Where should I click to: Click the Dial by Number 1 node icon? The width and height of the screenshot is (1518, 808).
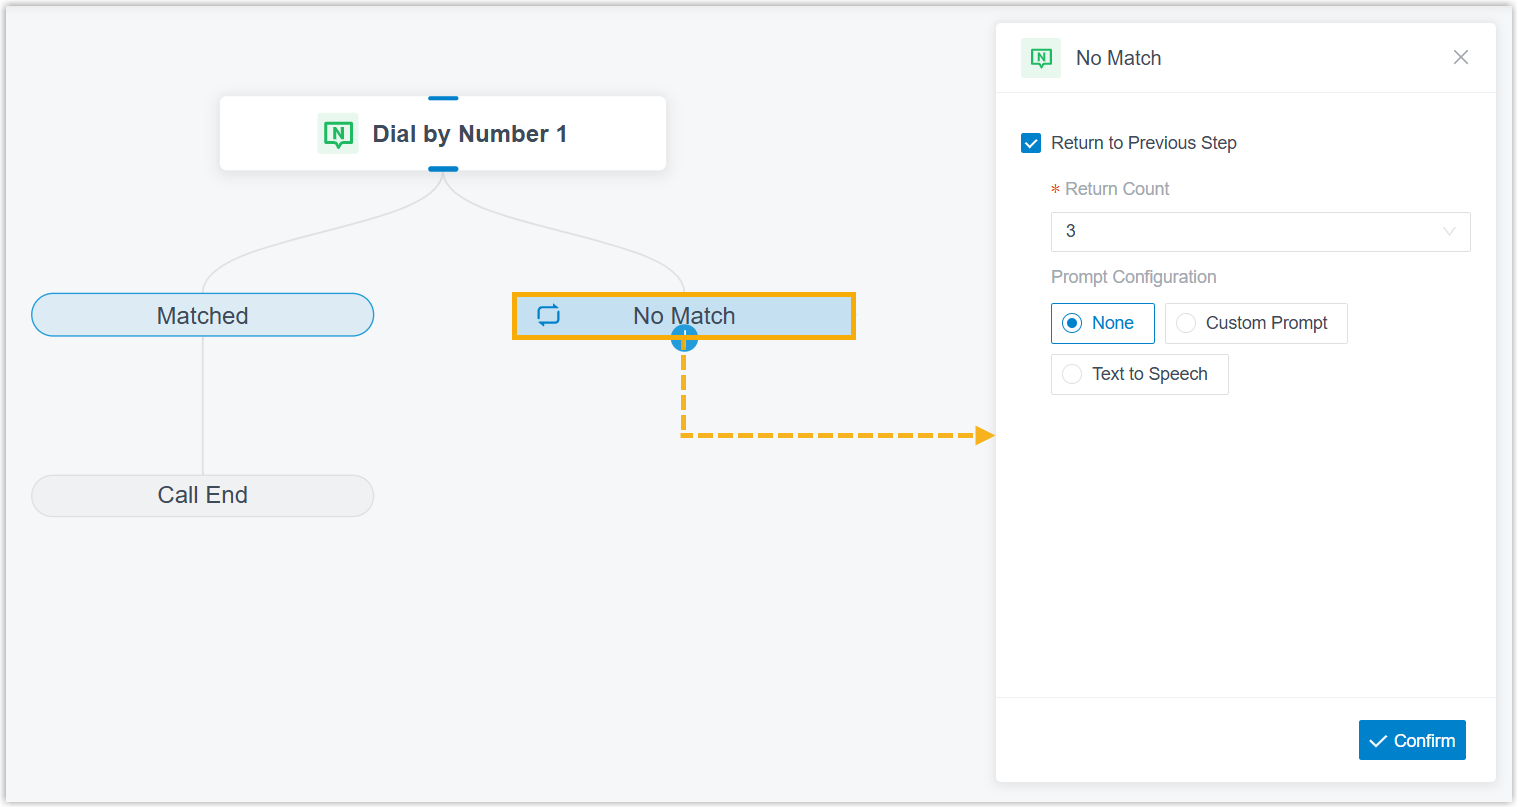[338, 133]
